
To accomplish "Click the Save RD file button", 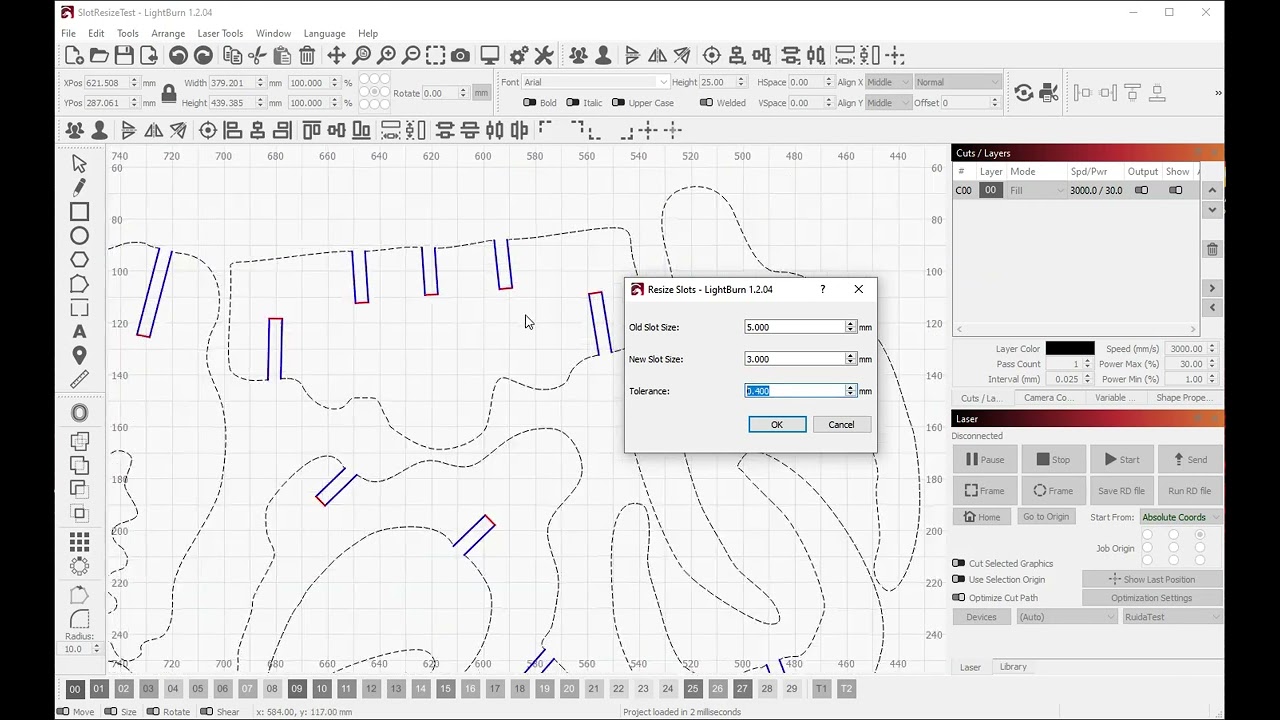I will point(1121,491).
